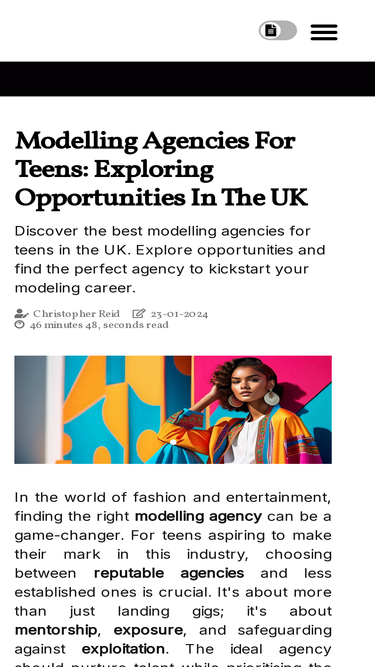Click the model's face in the hero image

pyautogui.click(x=250, y=385)
